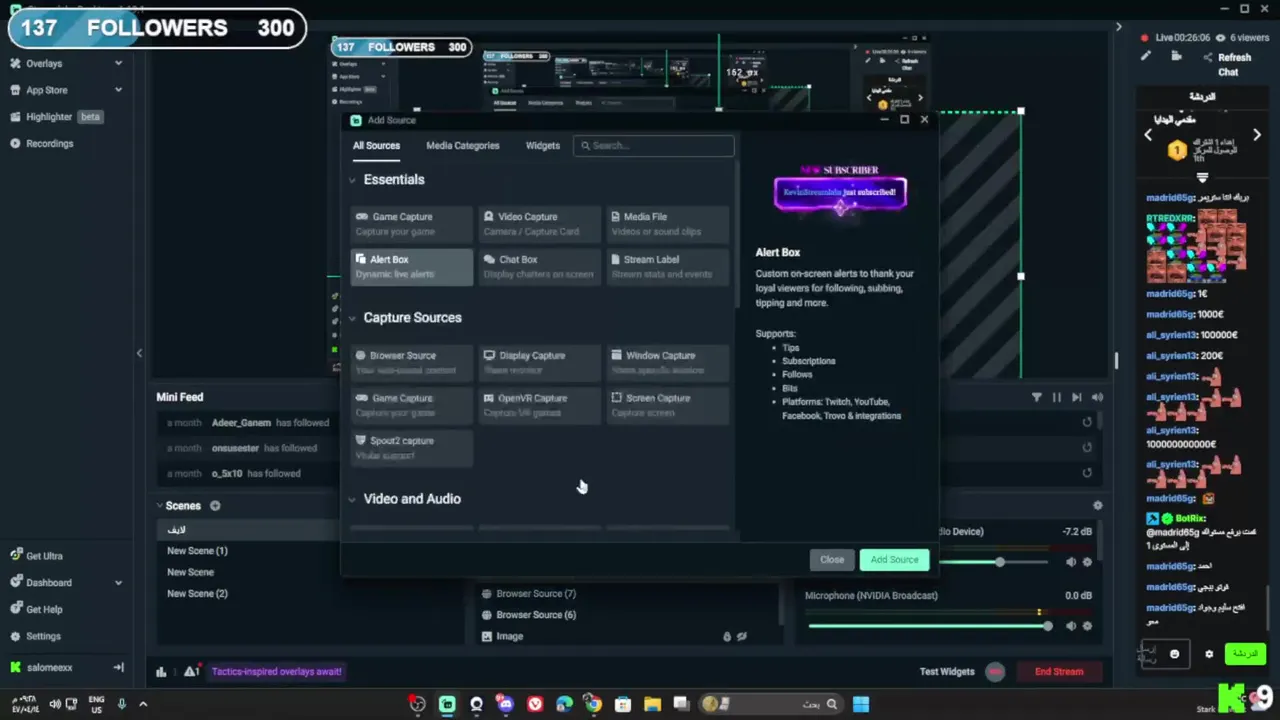Switch to the Media Categories tab

[x=462, y=146]
